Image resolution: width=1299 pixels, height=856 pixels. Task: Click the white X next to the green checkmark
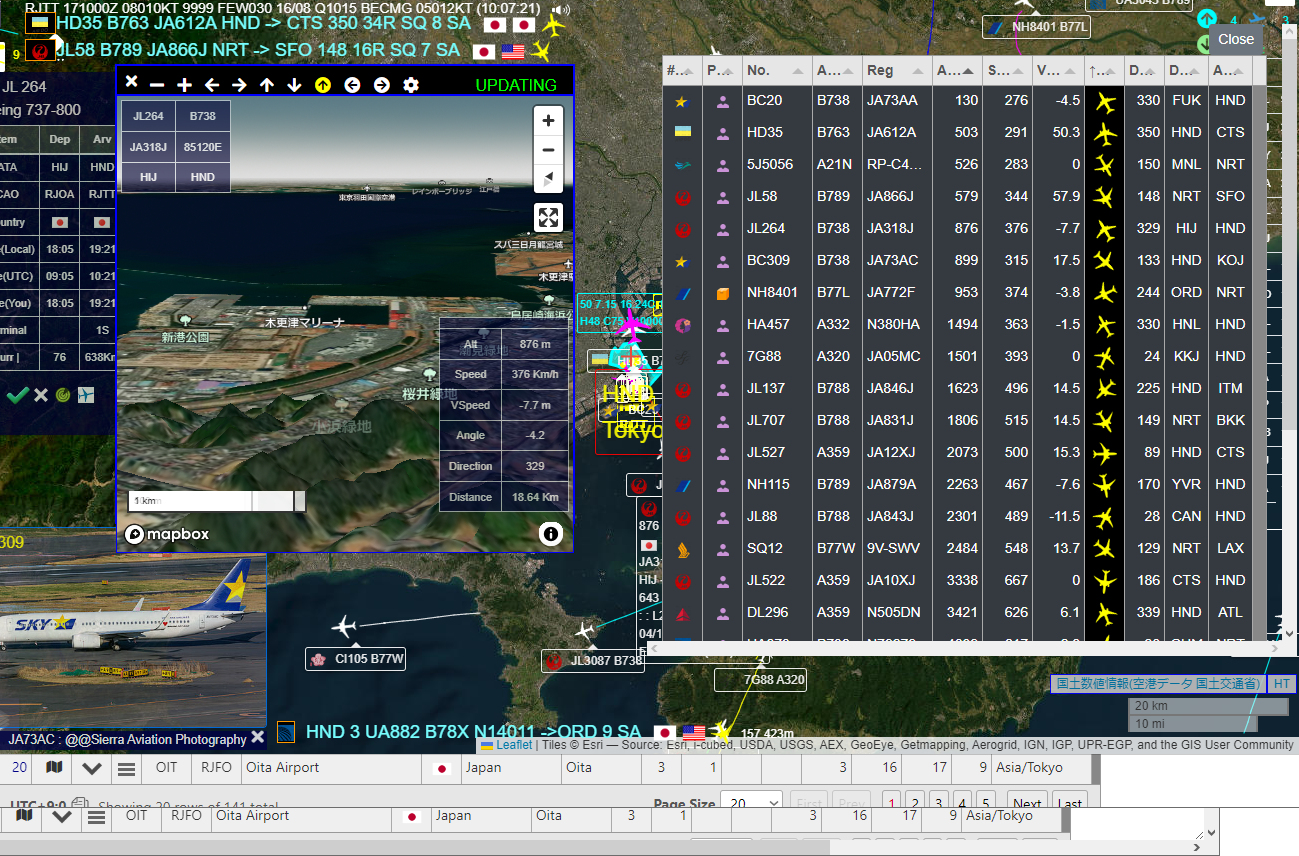tap(41, 395)
